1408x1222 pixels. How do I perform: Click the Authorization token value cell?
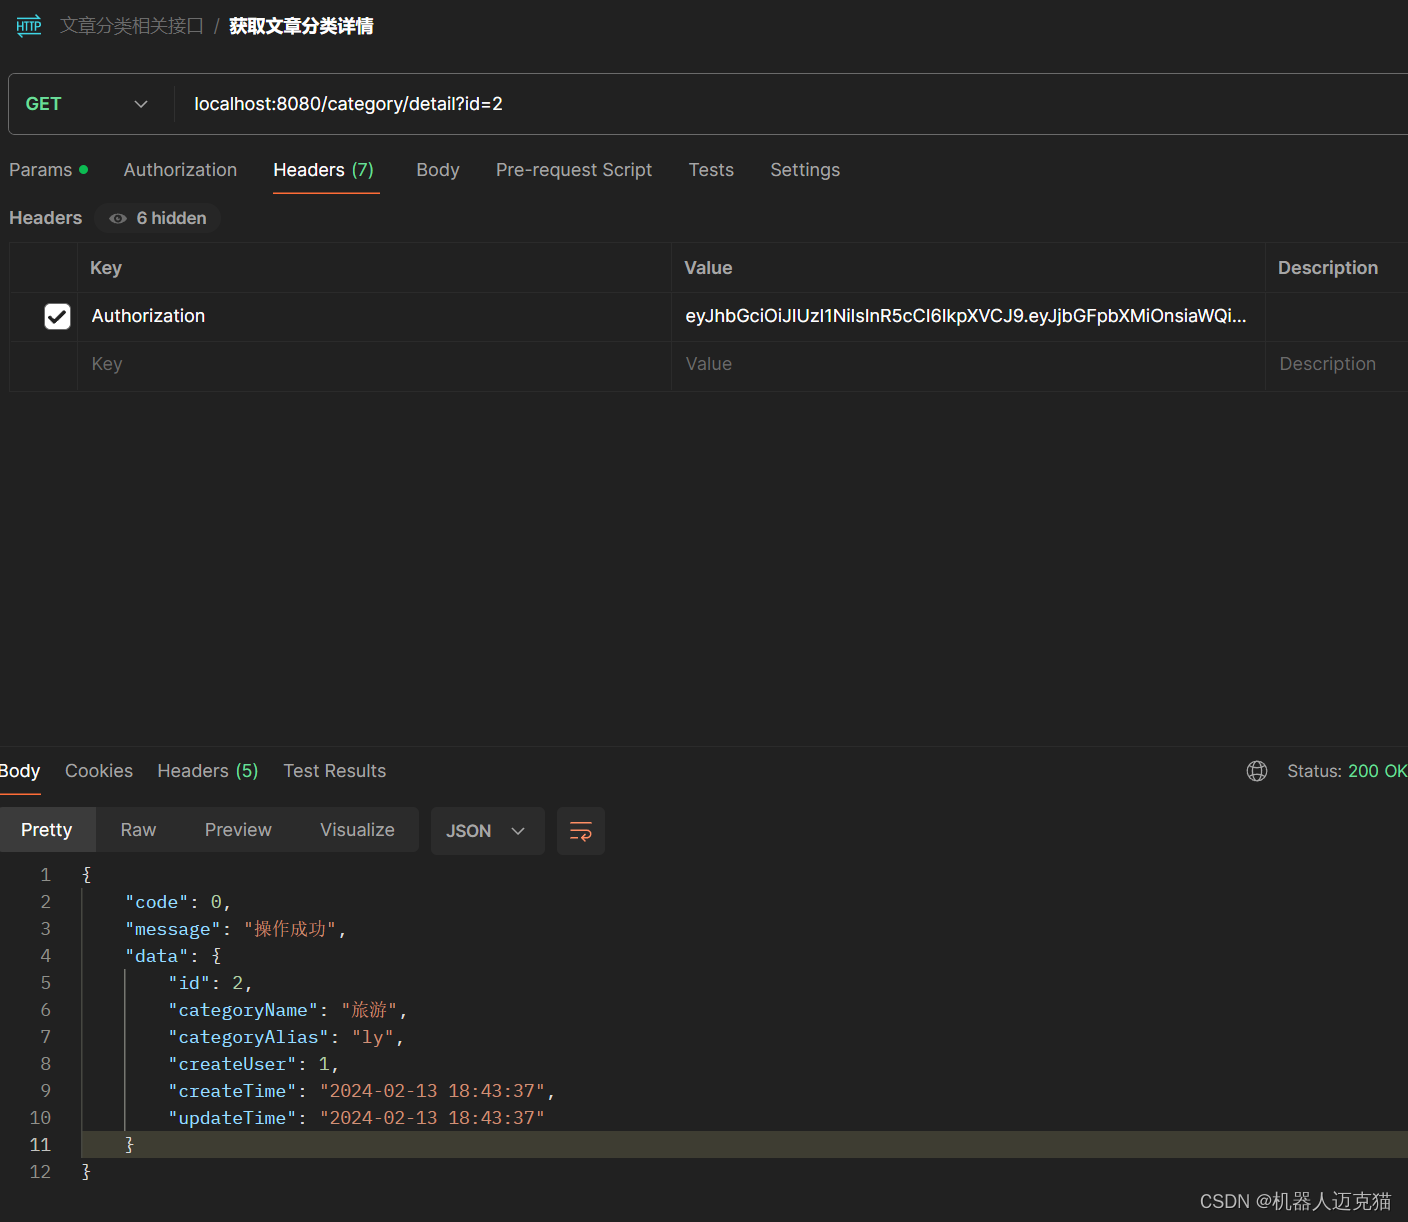967,316
